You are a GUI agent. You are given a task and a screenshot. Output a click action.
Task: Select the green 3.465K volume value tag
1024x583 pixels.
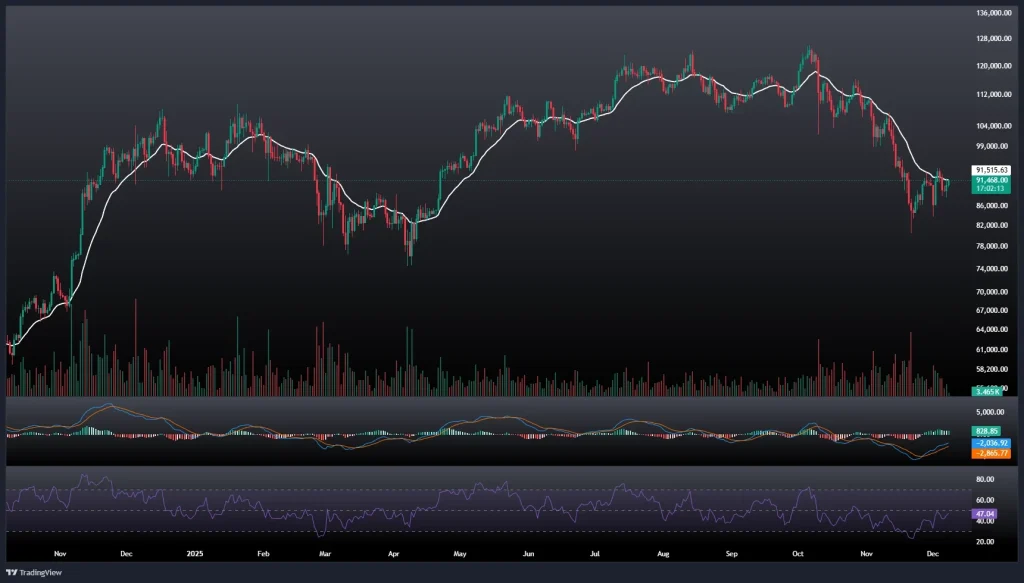(989, 392)
